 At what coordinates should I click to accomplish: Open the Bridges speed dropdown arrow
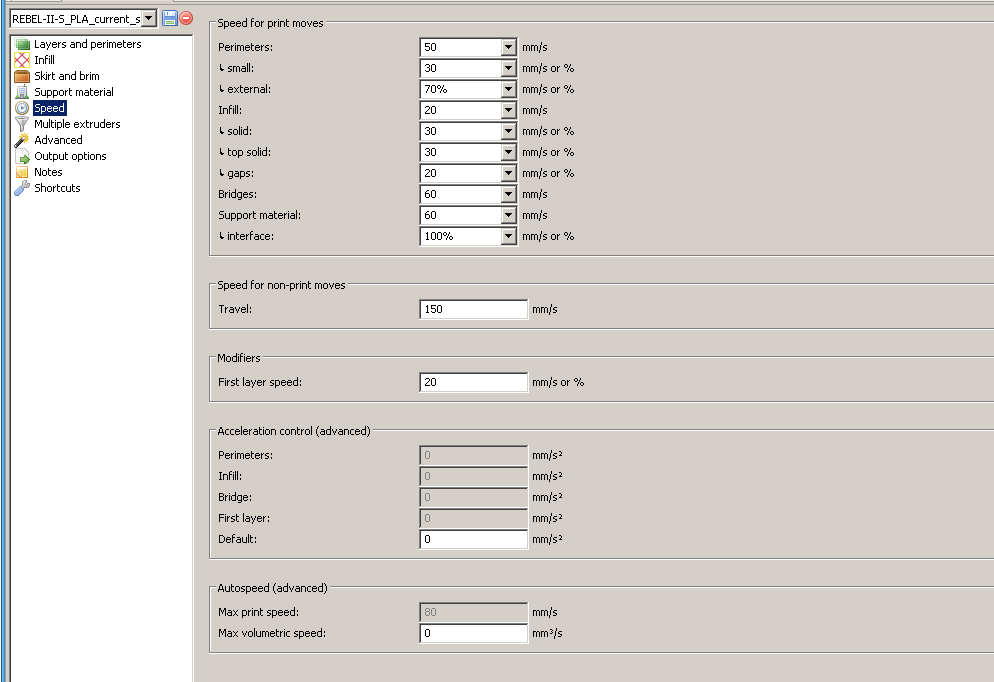508,194
